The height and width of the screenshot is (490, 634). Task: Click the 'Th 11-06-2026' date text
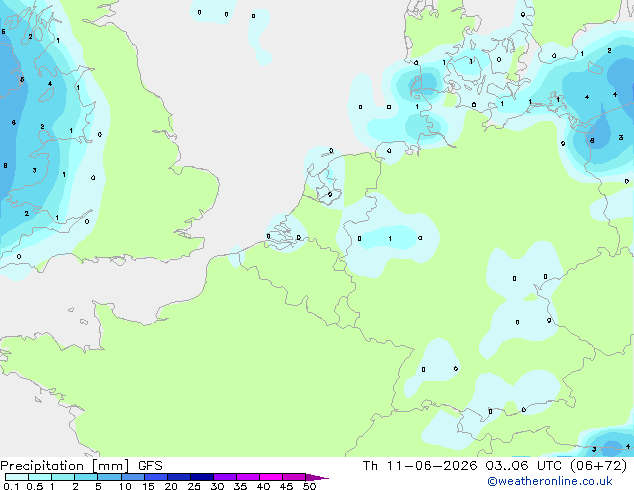[x=420, y=466]
